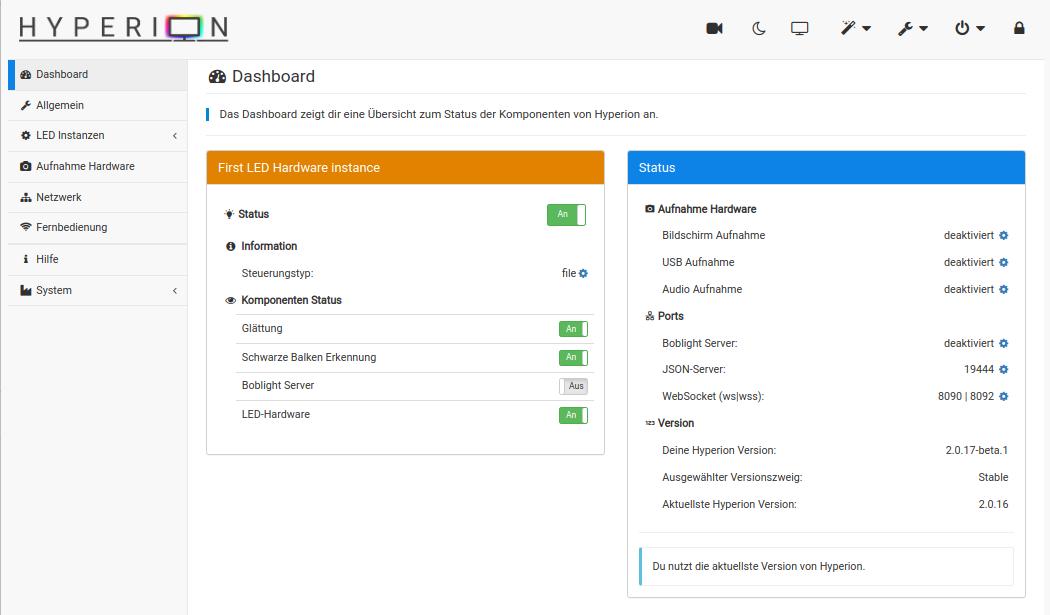
Task: Click the video camera icon in top bar
Action: point(715,28)
